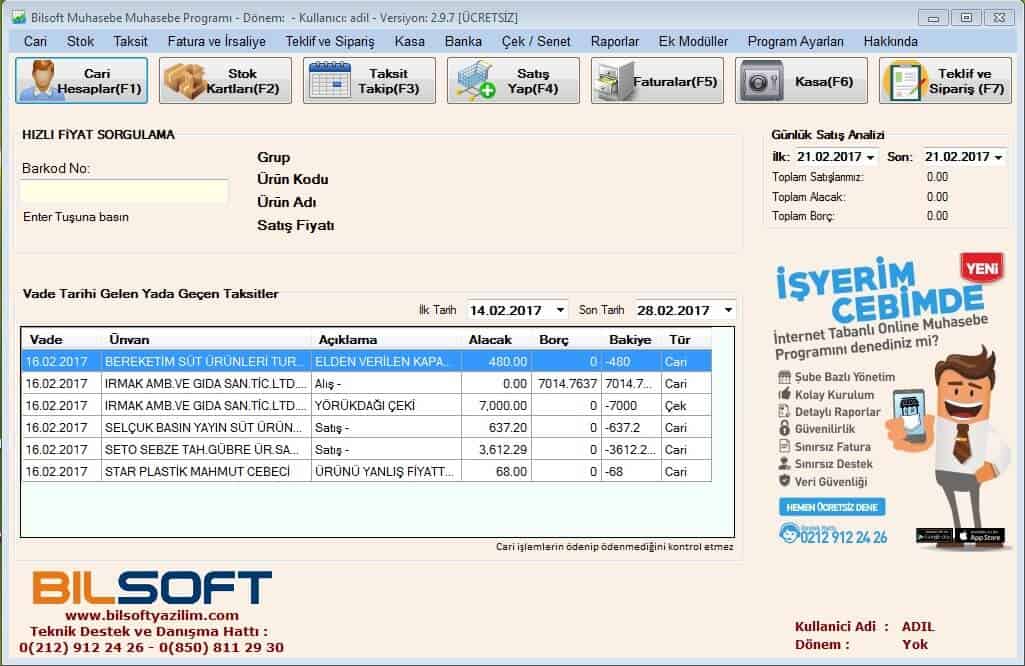Image resolution: width=1025 pixels, height=666 pixels.
Task: Expand the Son Tarih 28.02.2017 date dropdown
Action: coord(727,310)
